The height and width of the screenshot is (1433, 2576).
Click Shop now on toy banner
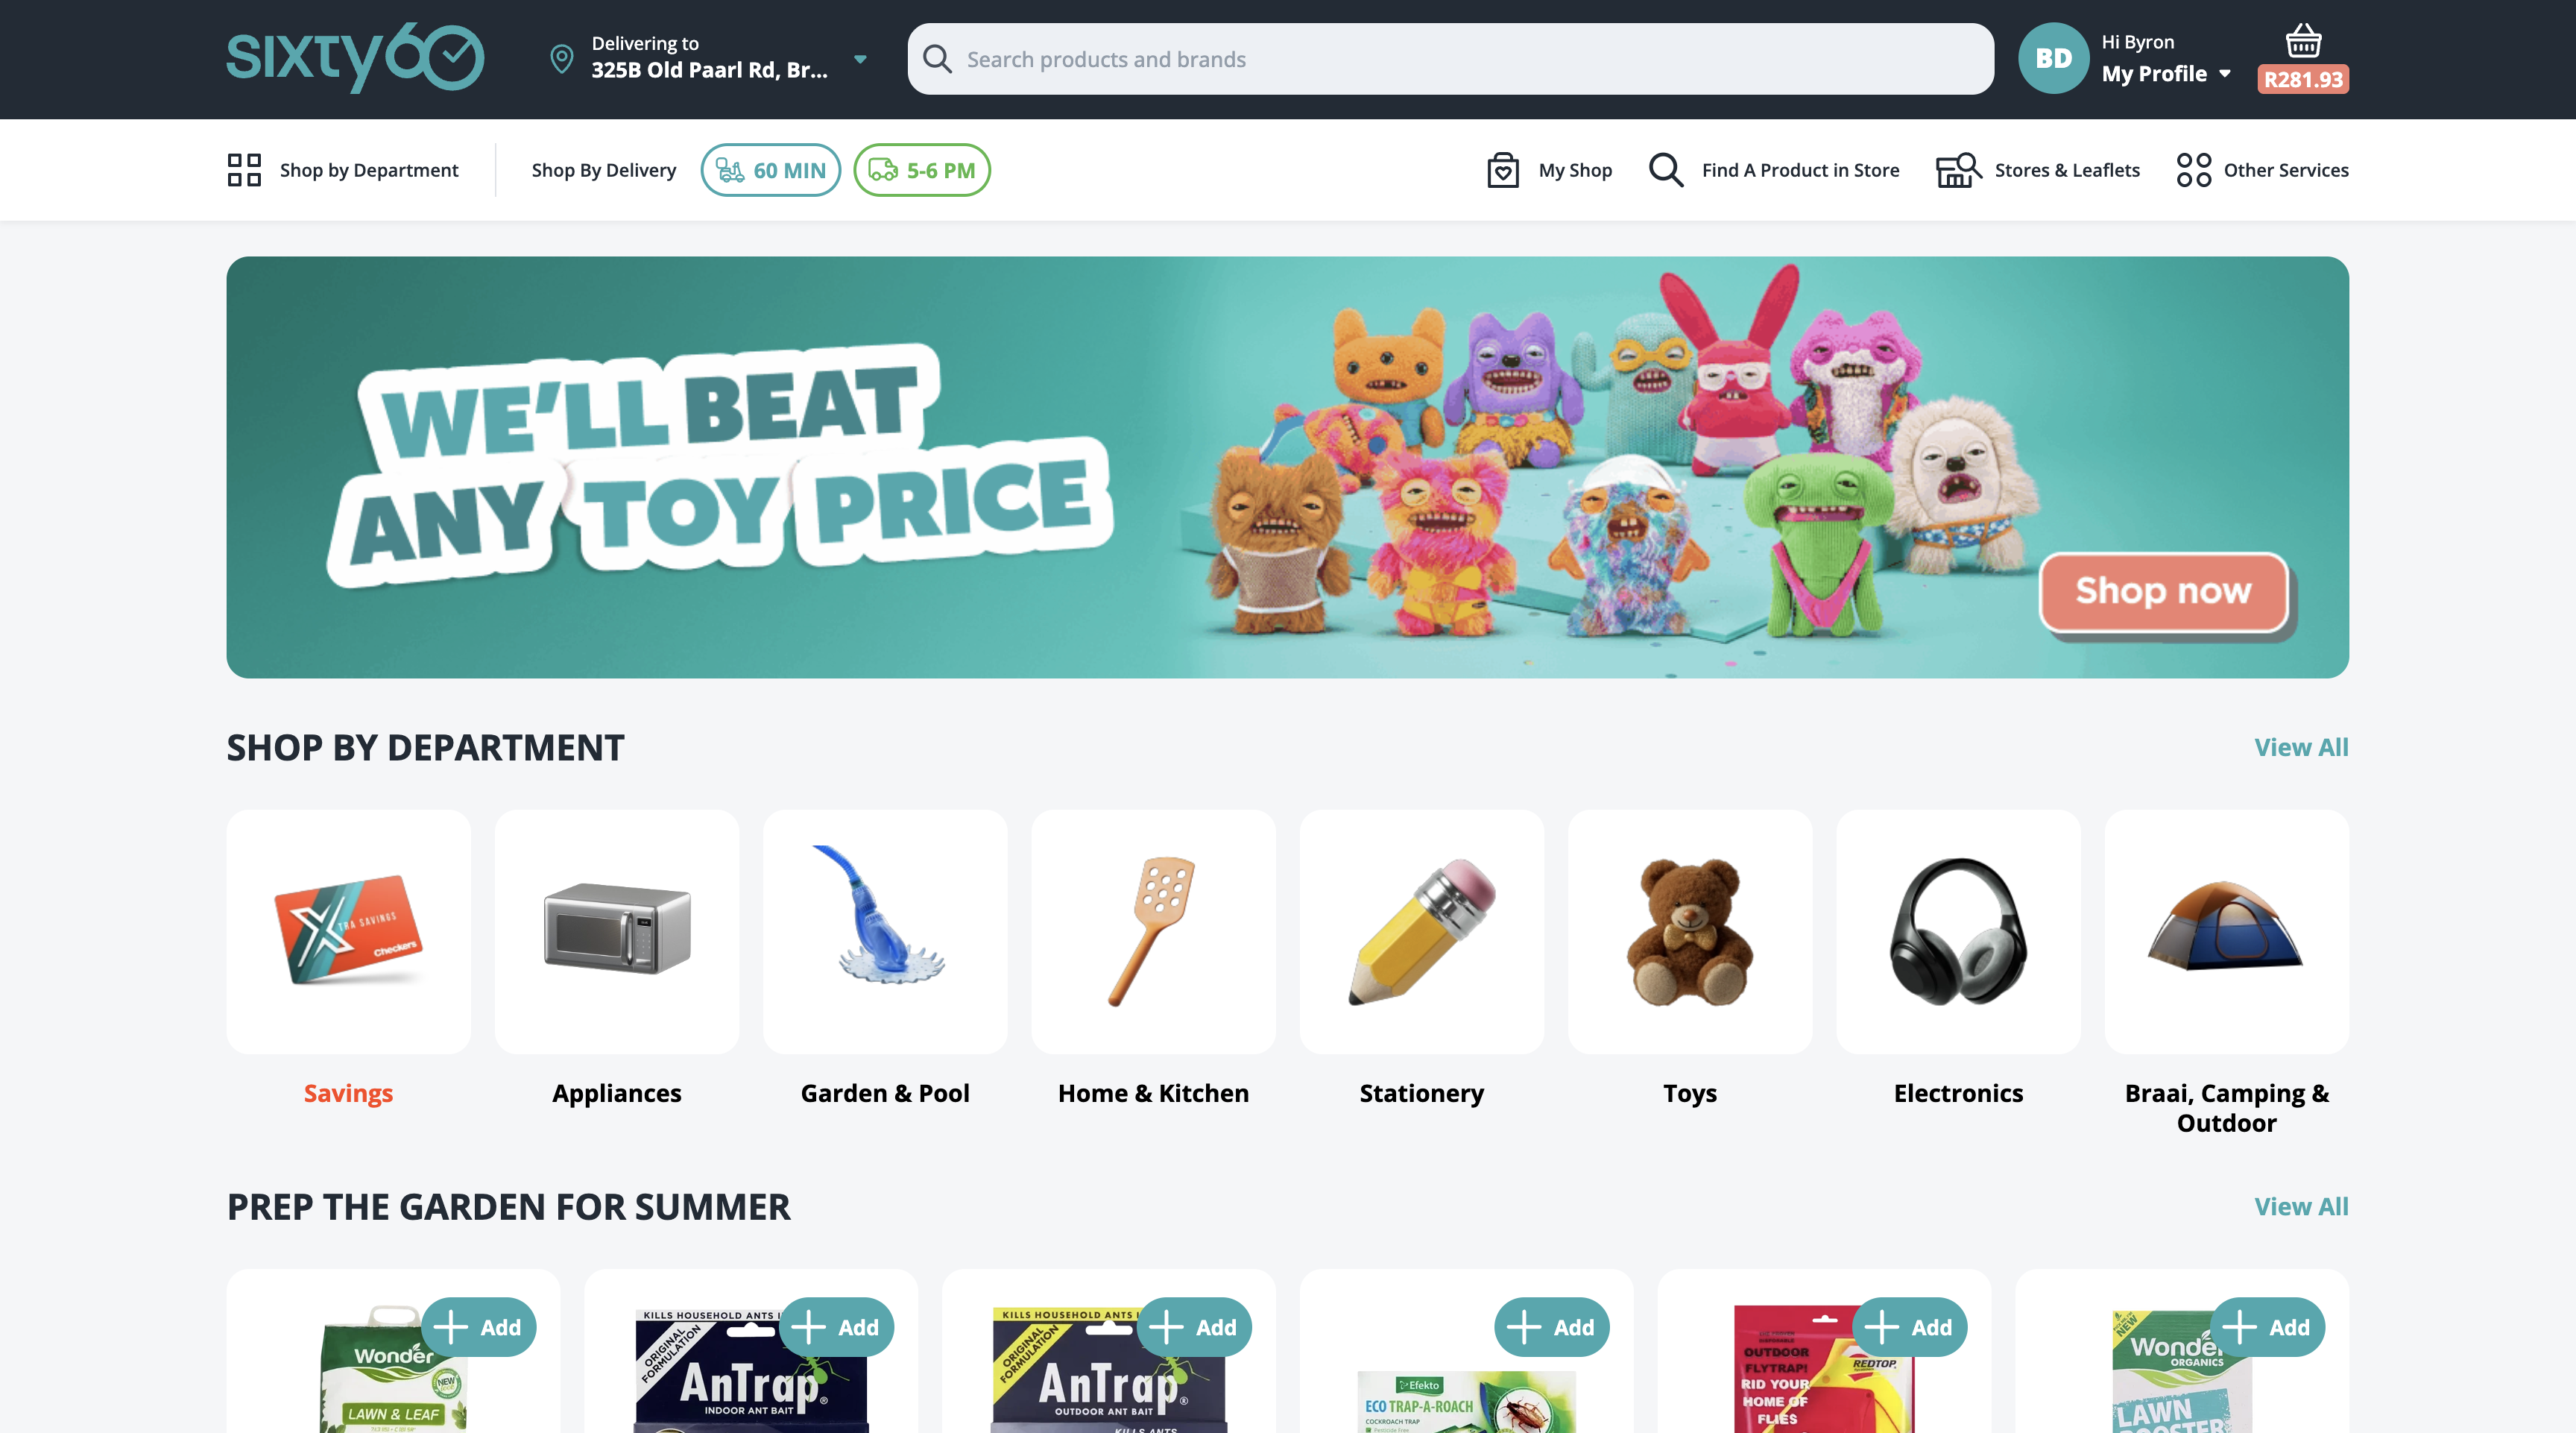point(2164,591)
